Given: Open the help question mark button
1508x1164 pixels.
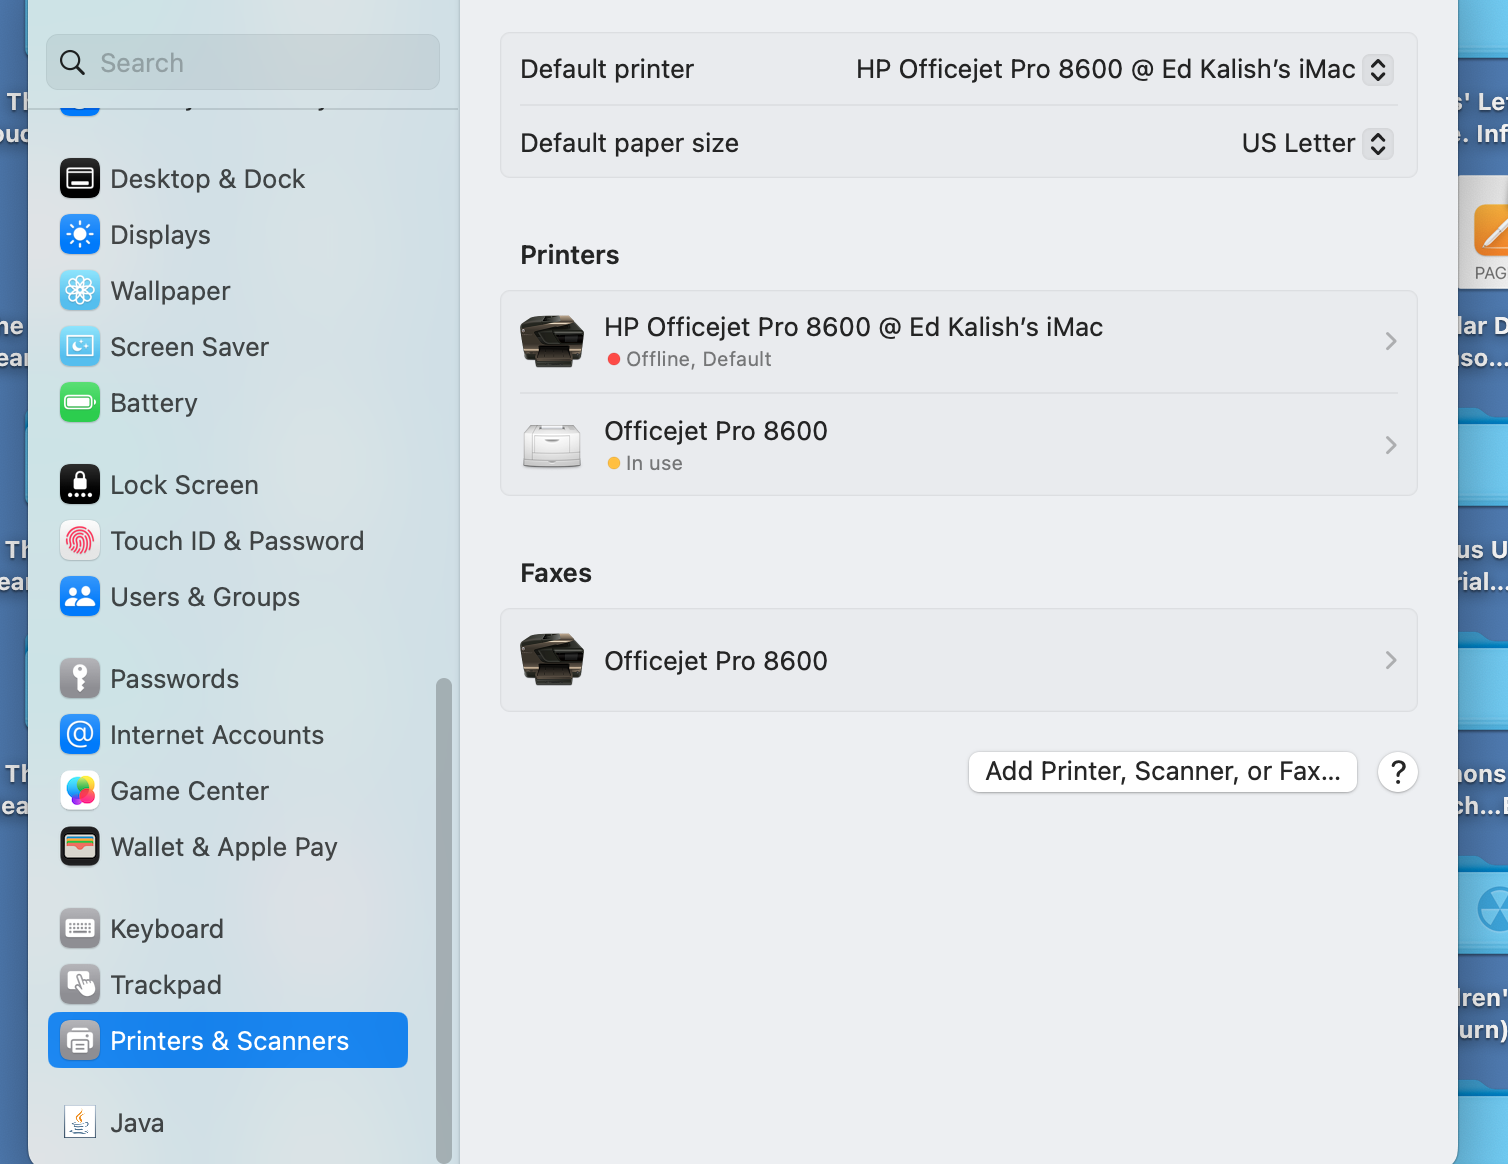Looking at the screenshot, I should [x=1398, y=772].
